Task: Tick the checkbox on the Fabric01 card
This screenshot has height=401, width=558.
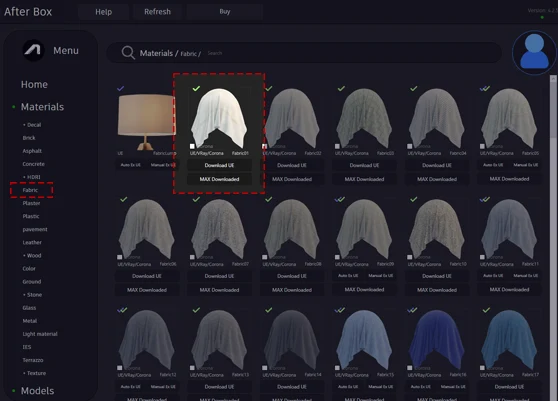Action: (192, 146)
